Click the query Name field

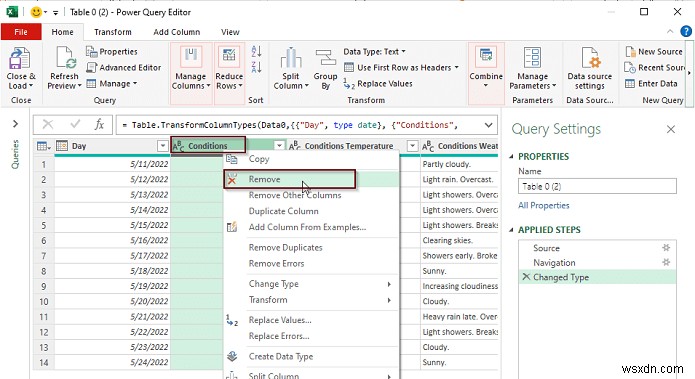pyautogui.click(x=597, y=186)
